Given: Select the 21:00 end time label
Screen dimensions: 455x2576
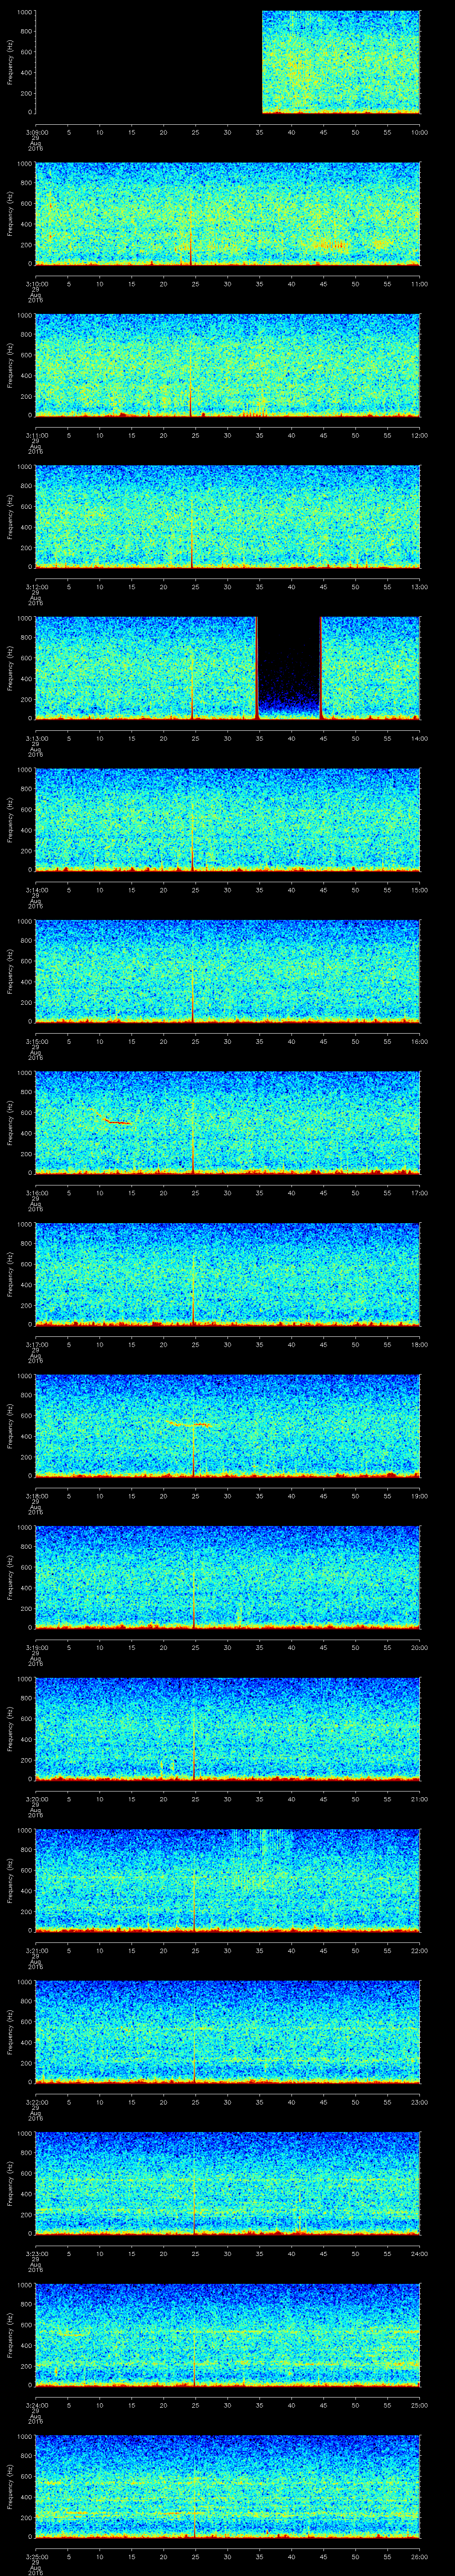Looking at the screenshot, I should (419, 1798).
